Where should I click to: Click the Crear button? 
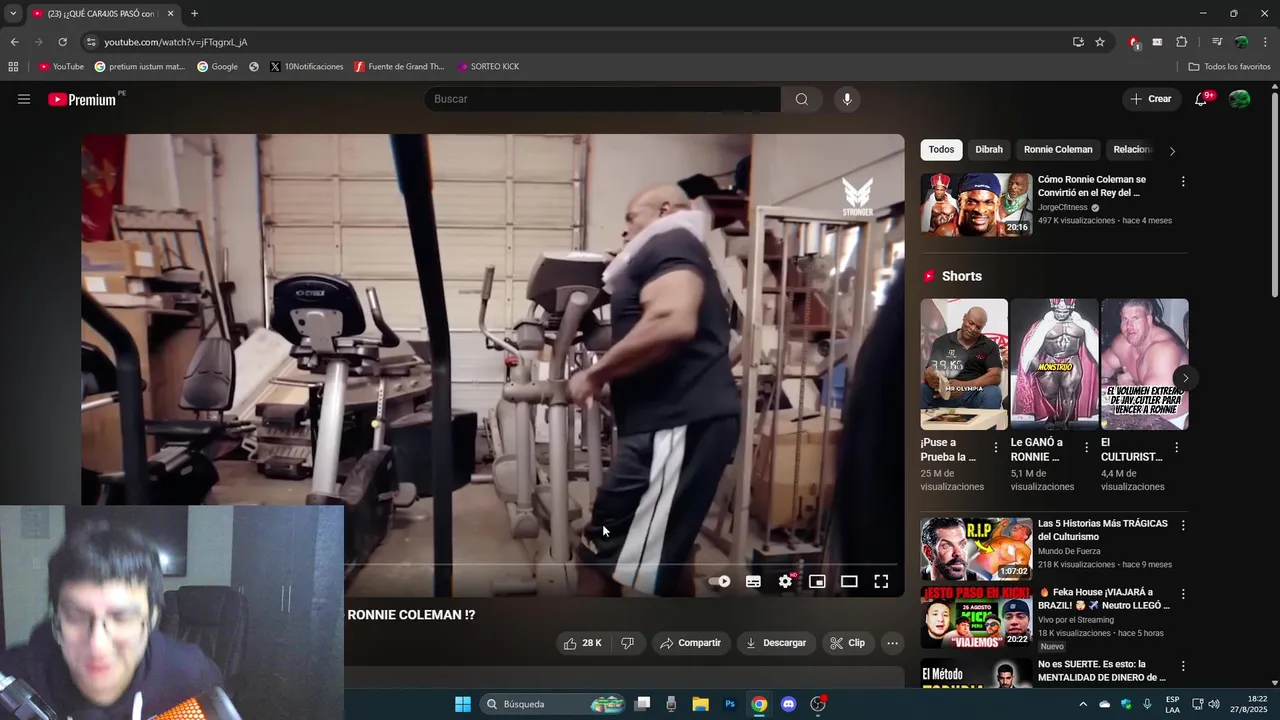tap(1150, 99)
